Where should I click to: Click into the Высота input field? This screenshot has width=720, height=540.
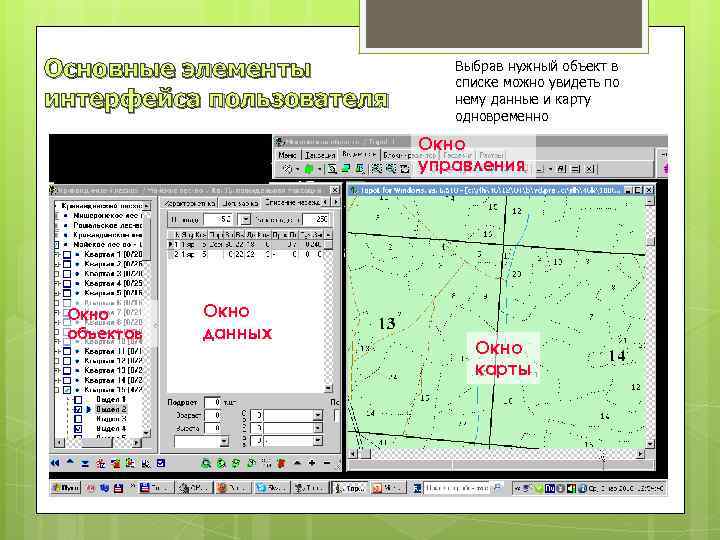click(213, 428)
